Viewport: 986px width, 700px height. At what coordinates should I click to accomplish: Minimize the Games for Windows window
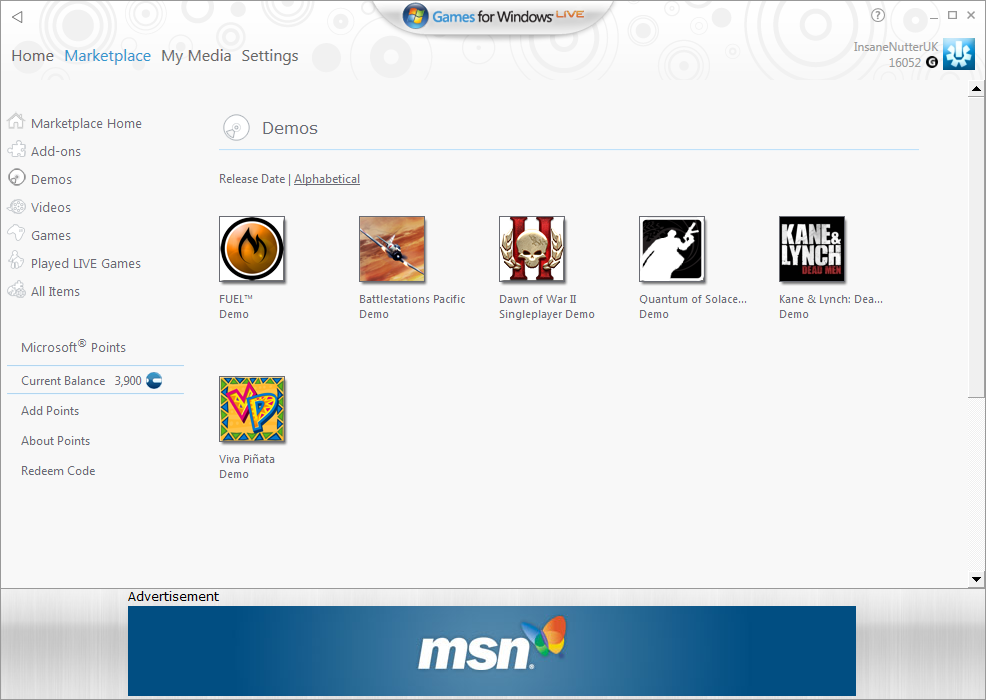934,16
